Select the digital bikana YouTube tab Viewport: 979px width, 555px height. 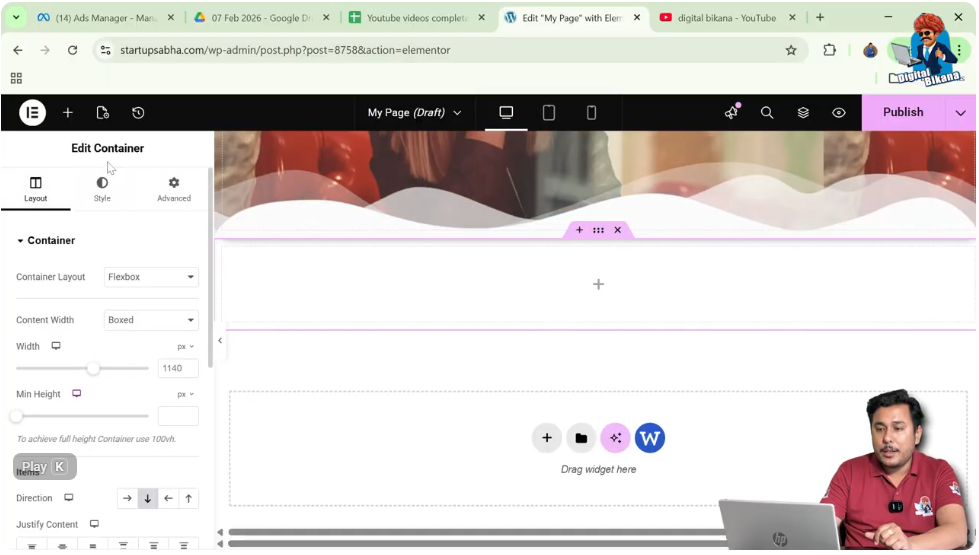click(727, 18)
